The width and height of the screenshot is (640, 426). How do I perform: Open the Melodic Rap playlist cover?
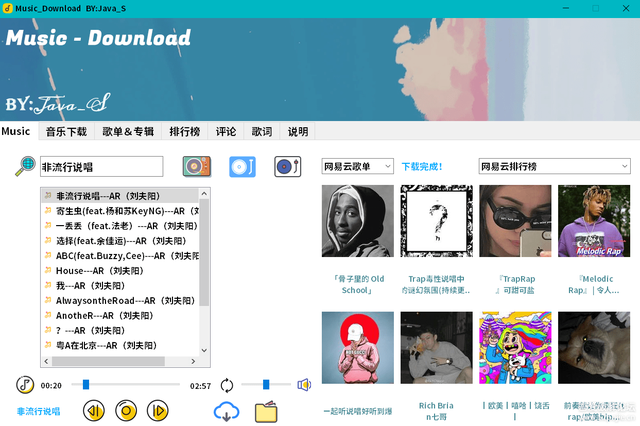click(x=594, y=221)
